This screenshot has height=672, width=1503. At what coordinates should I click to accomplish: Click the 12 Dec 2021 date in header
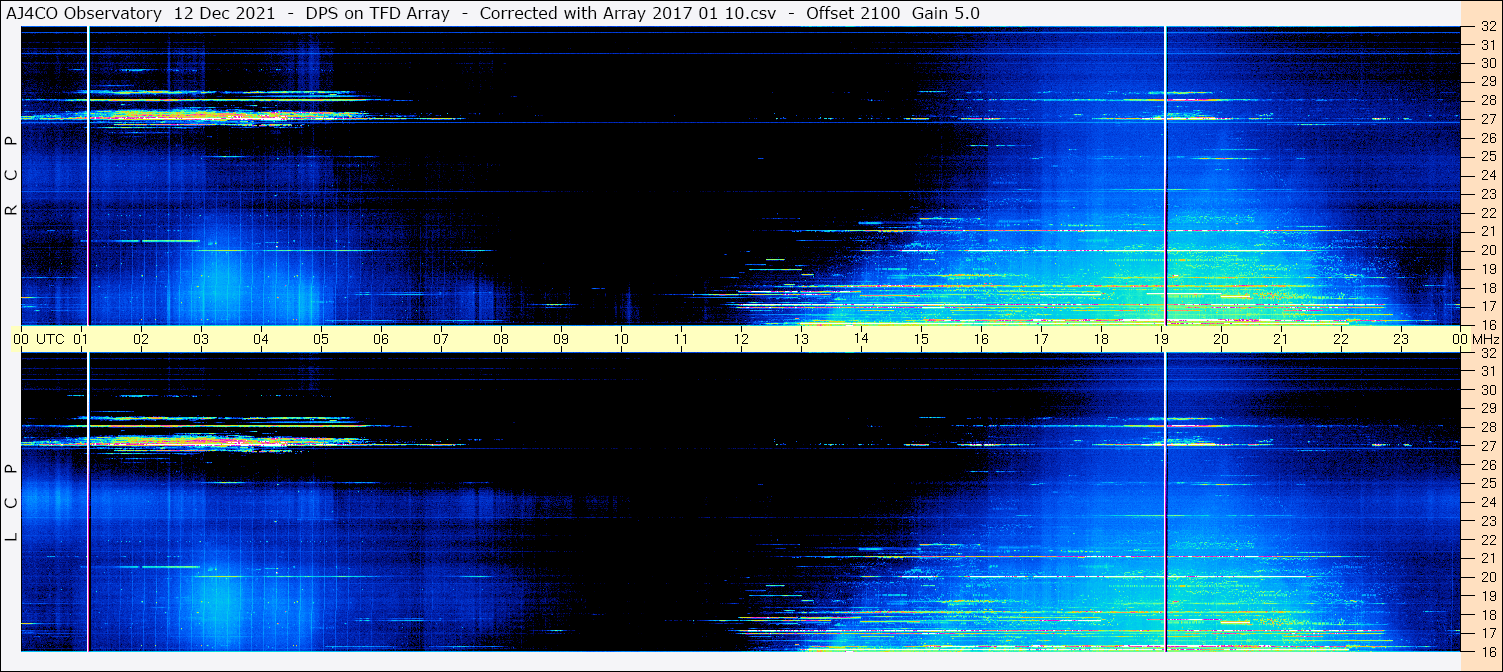[224, 13]
